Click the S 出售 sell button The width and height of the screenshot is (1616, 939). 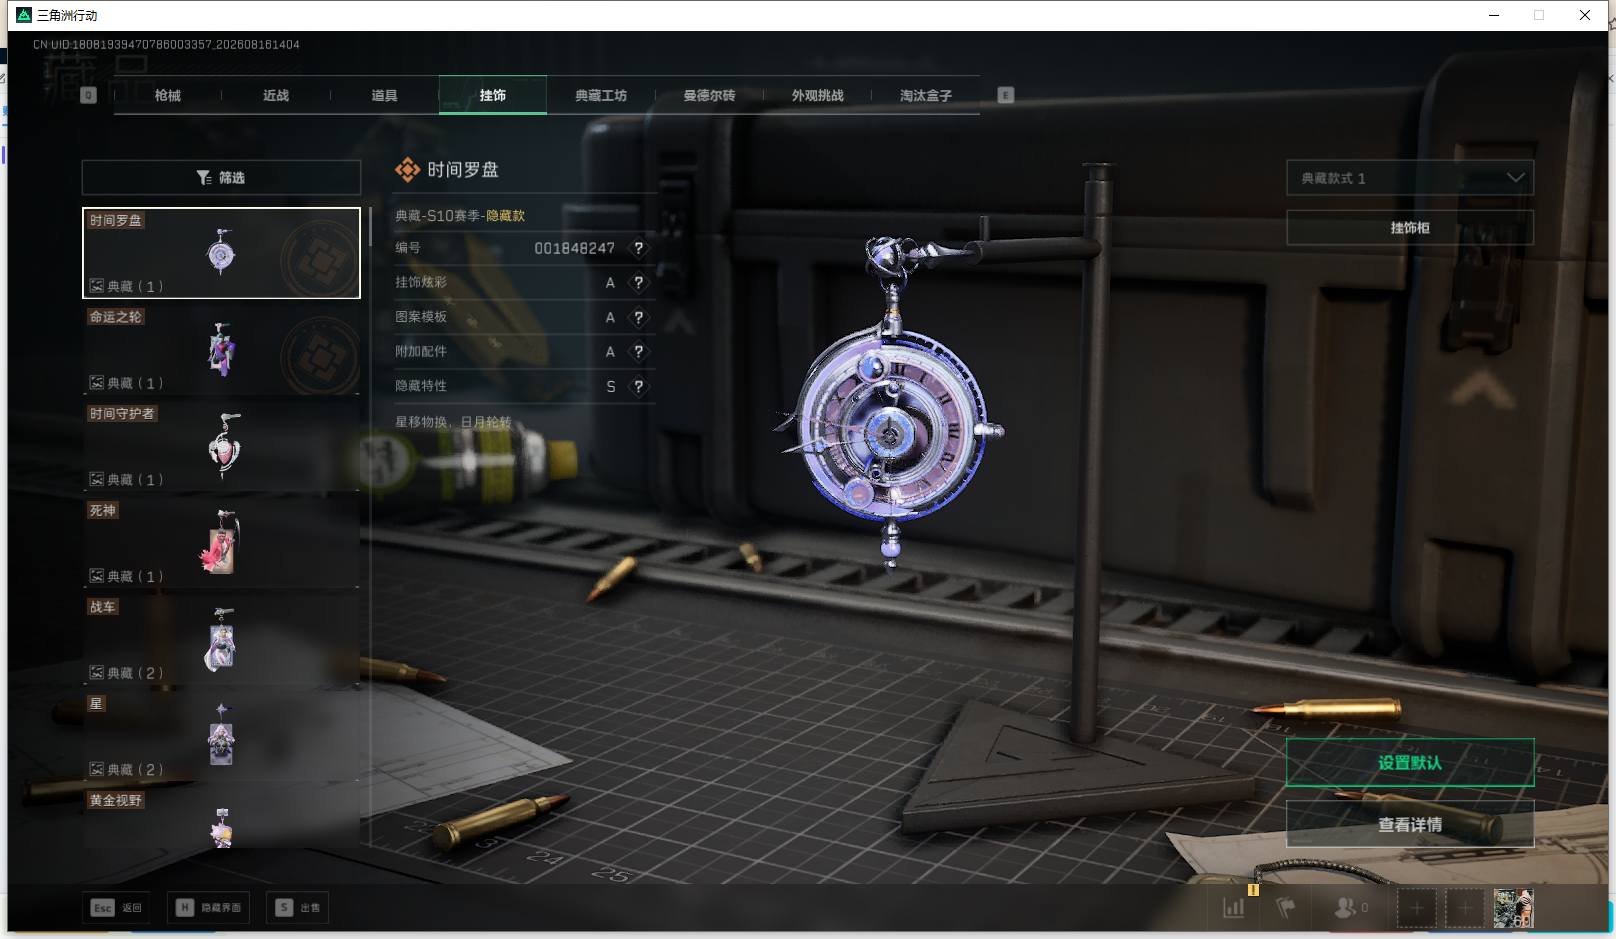pyautogui.click(x=298, y=908)
